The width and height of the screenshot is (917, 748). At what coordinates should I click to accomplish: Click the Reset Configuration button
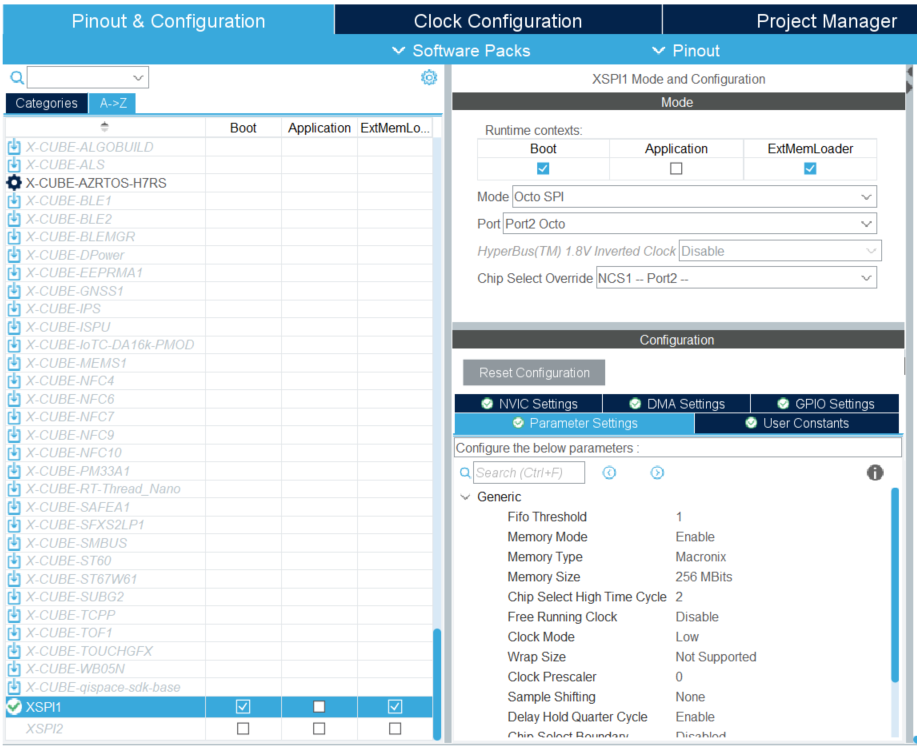534,373
